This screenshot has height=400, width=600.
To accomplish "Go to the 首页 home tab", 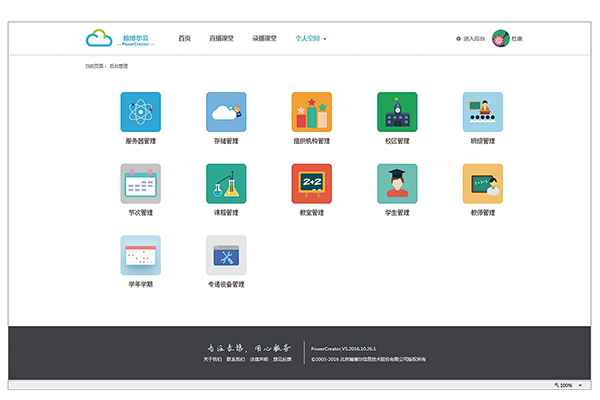I will point(184,39).
